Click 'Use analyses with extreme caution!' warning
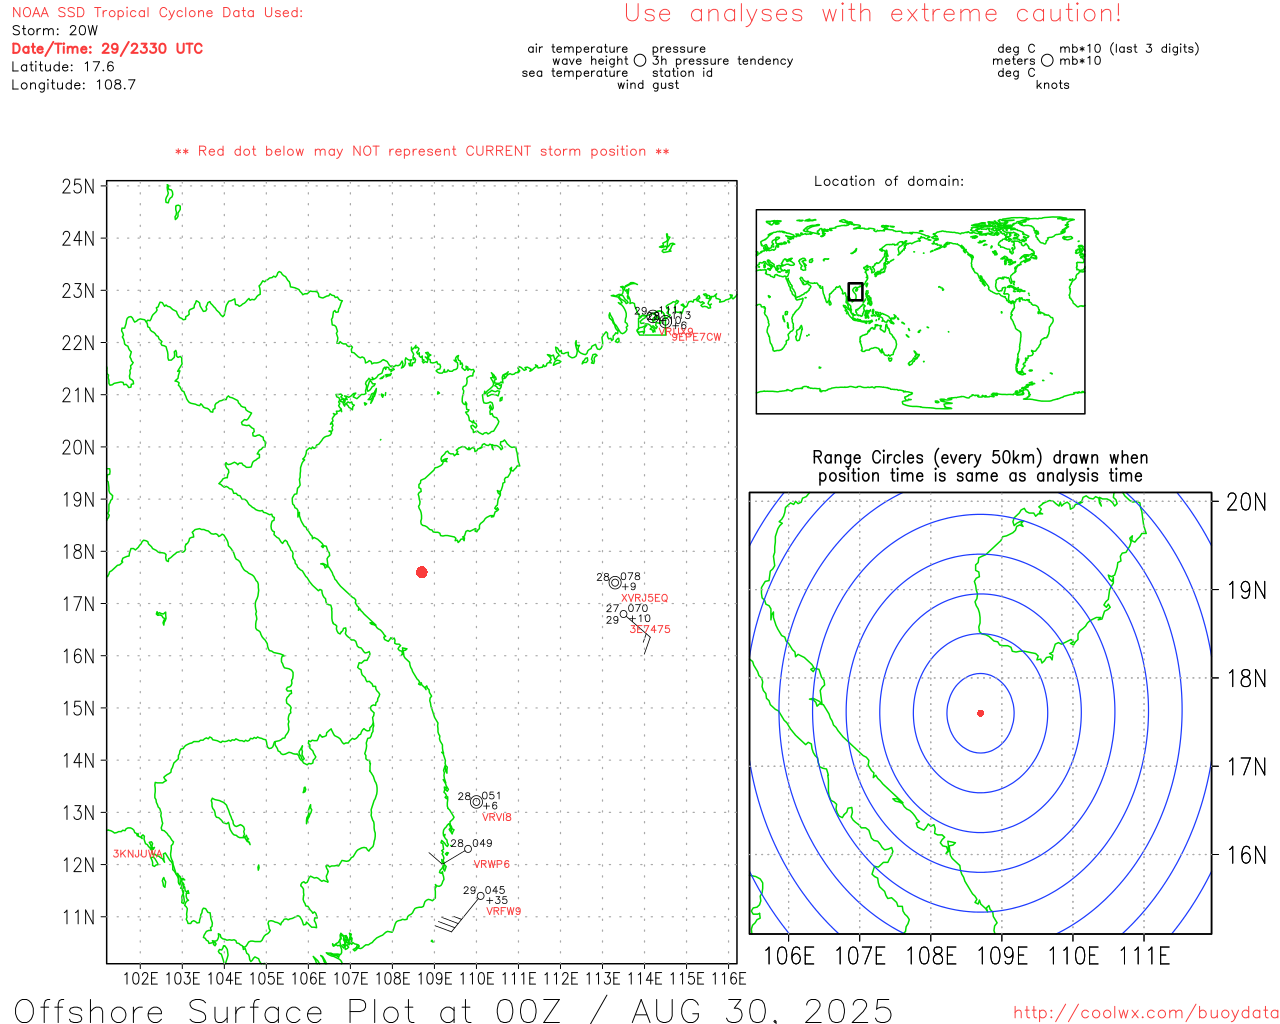 point(873,13)
